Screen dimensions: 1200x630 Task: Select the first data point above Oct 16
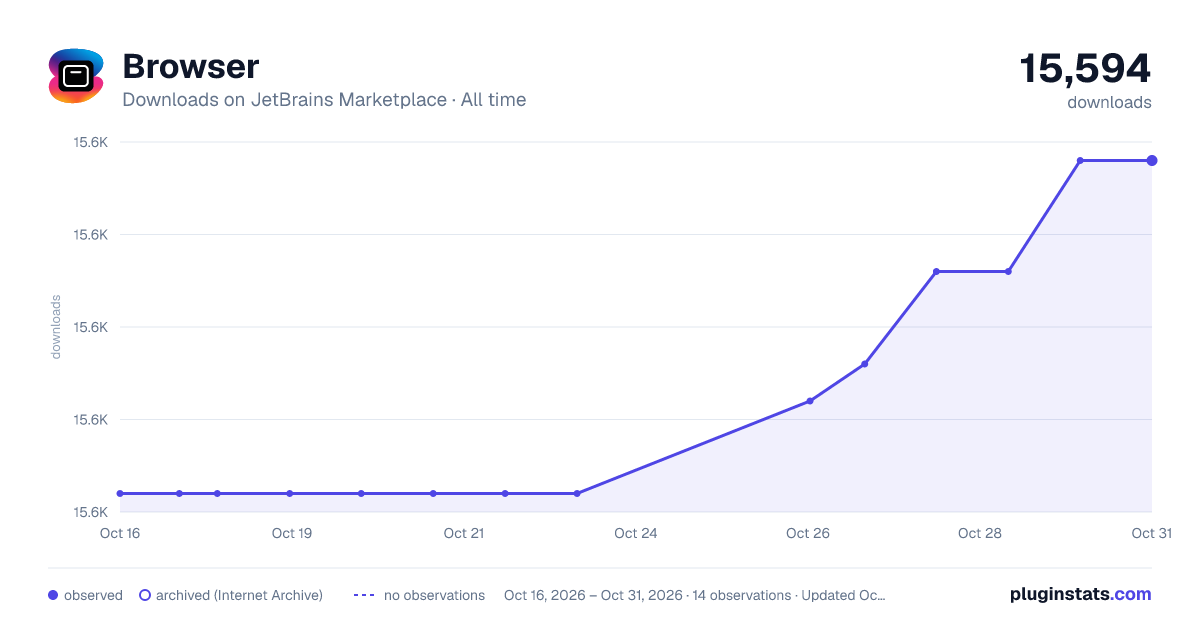pos(120,493)
